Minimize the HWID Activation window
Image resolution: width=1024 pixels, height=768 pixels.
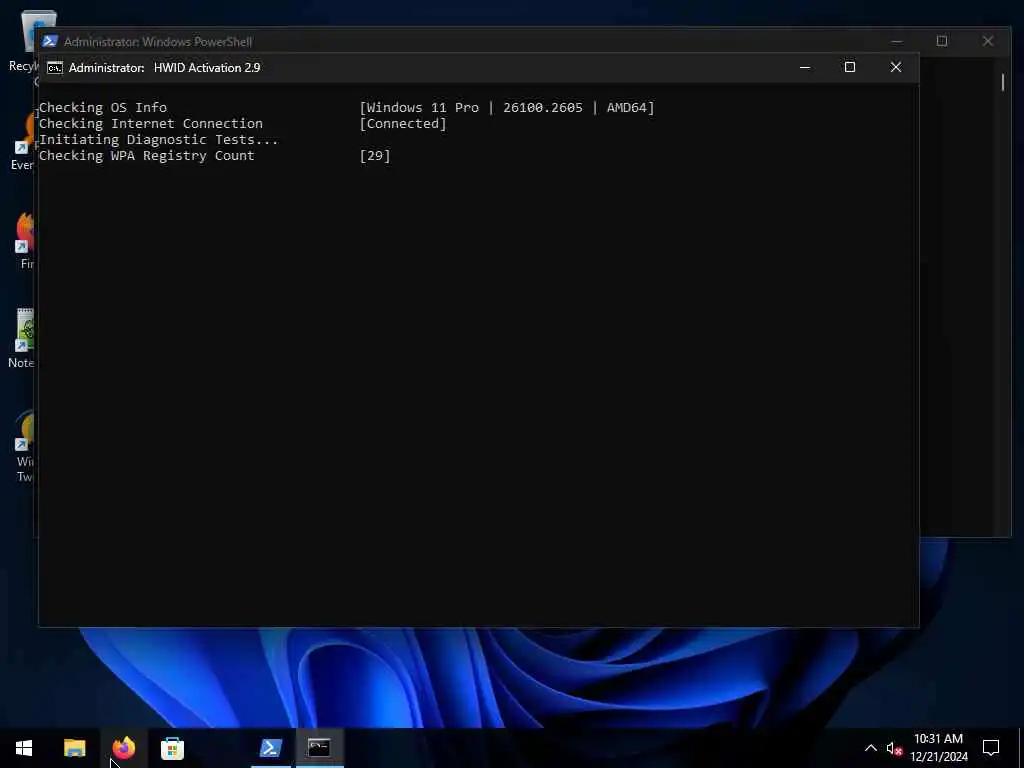click(805, 67)
